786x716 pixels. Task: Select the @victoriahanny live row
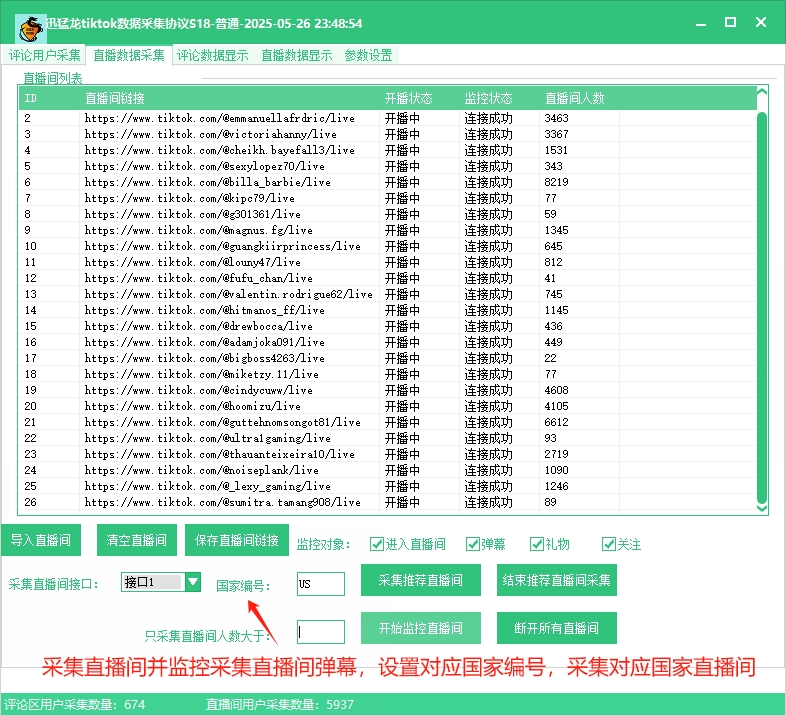387,134
